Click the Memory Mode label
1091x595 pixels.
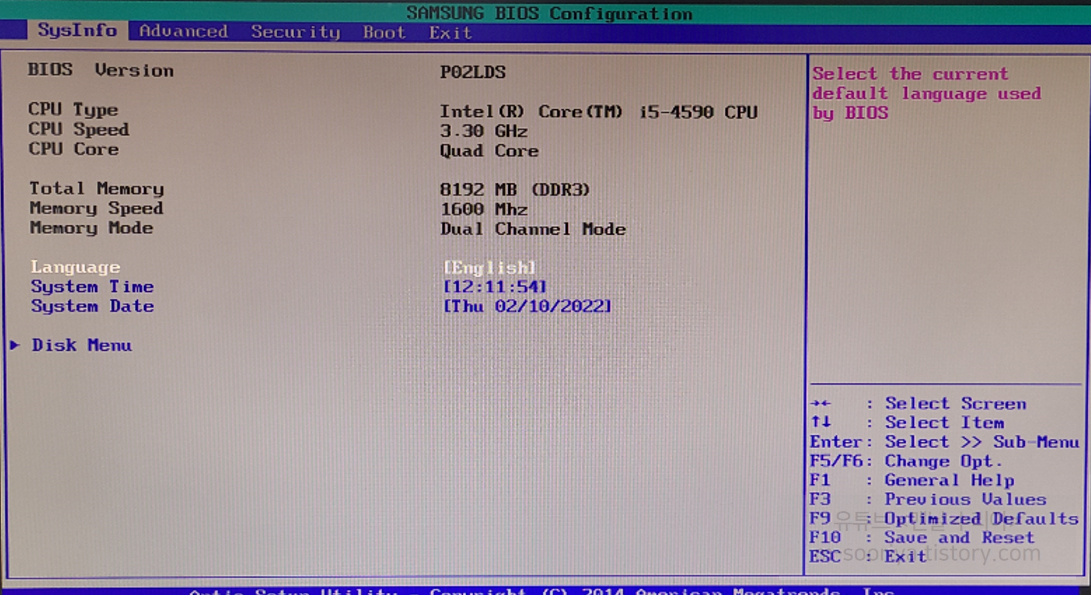pyautogui.click(x=91, y=228)
